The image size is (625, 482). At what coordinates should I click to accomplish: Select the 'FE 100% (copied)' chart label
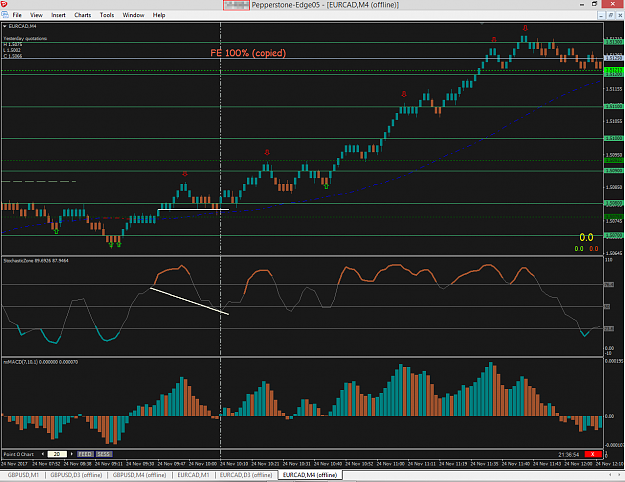tap(248, 53)
